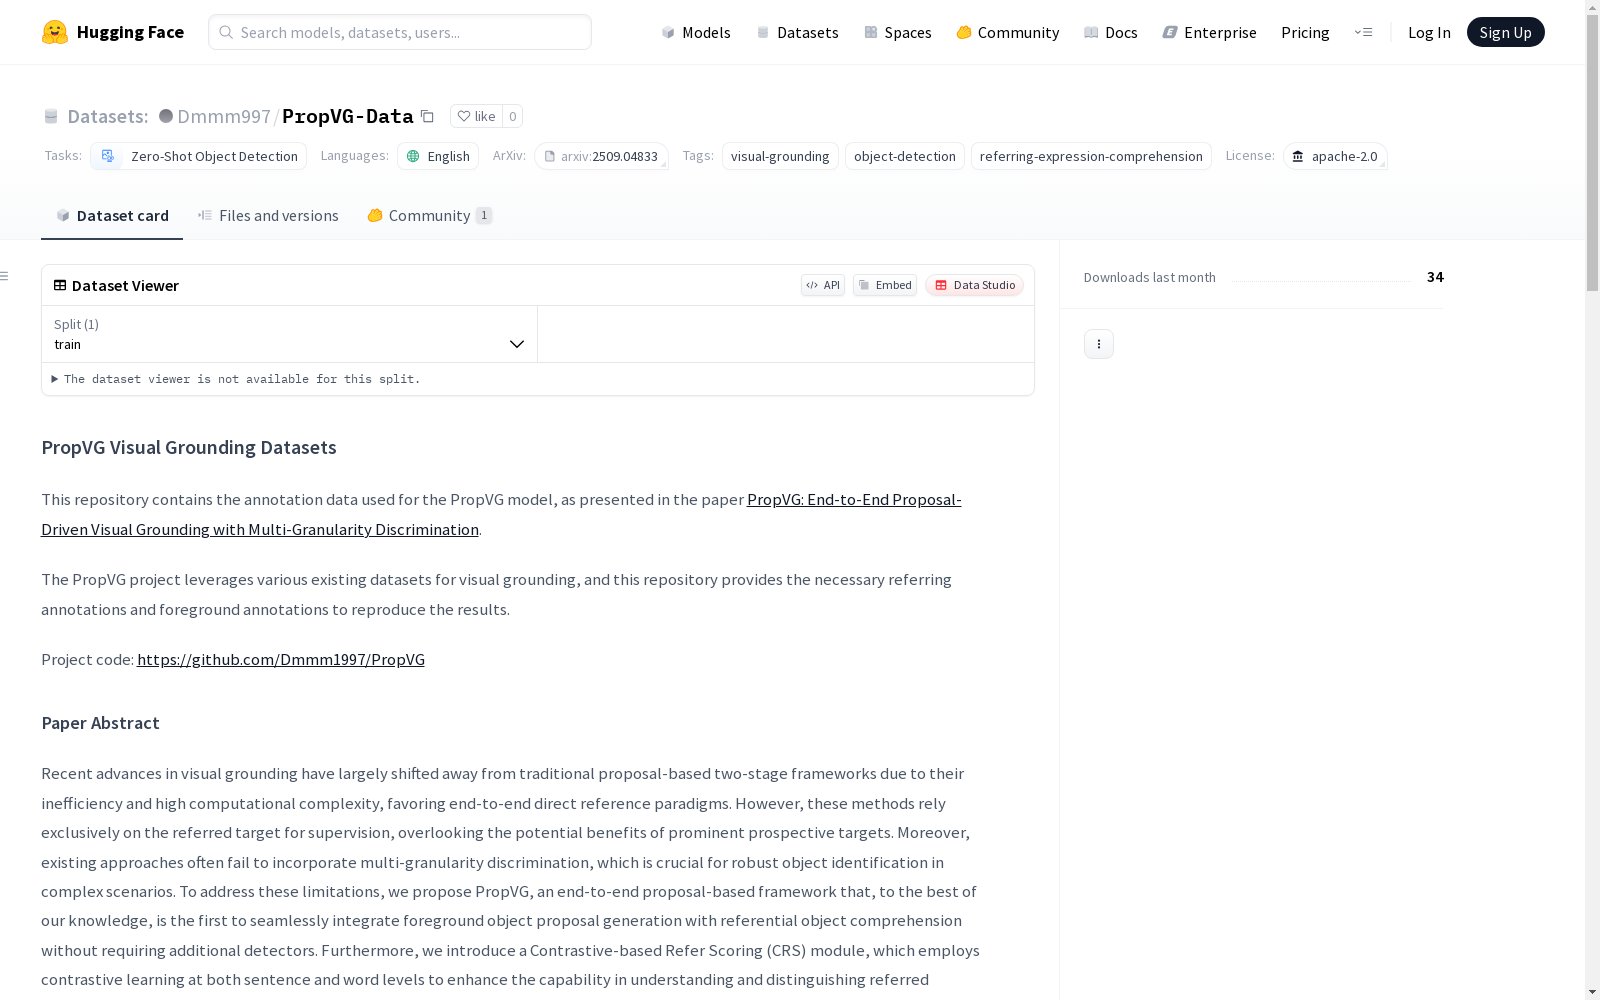Click the Hugging Face logo icon
This screenshot has height=1000, width=1600.
point(55,32)
